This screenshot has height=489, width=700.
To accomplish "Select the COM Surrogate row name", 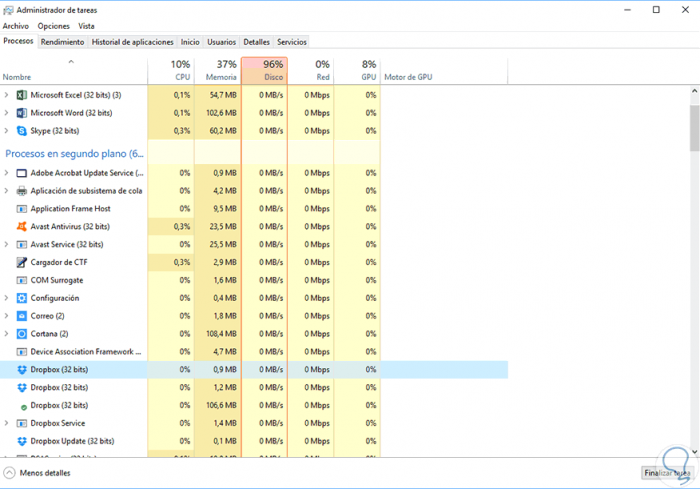I will (x=57, y=280).
